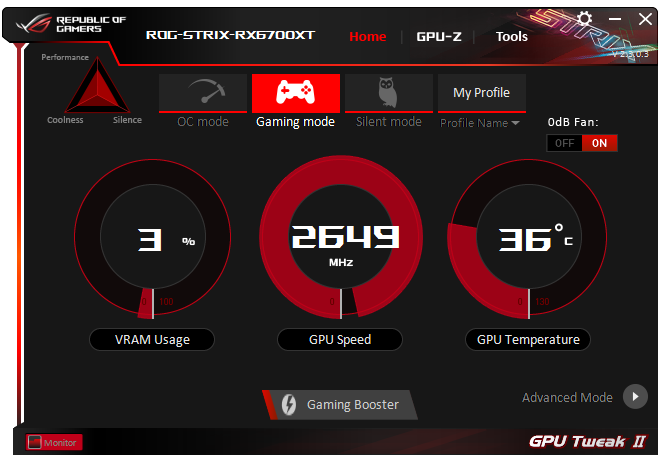The image size is (660, 455).
Task: Go to the Home tab
Action: click(x=367, y=37)
